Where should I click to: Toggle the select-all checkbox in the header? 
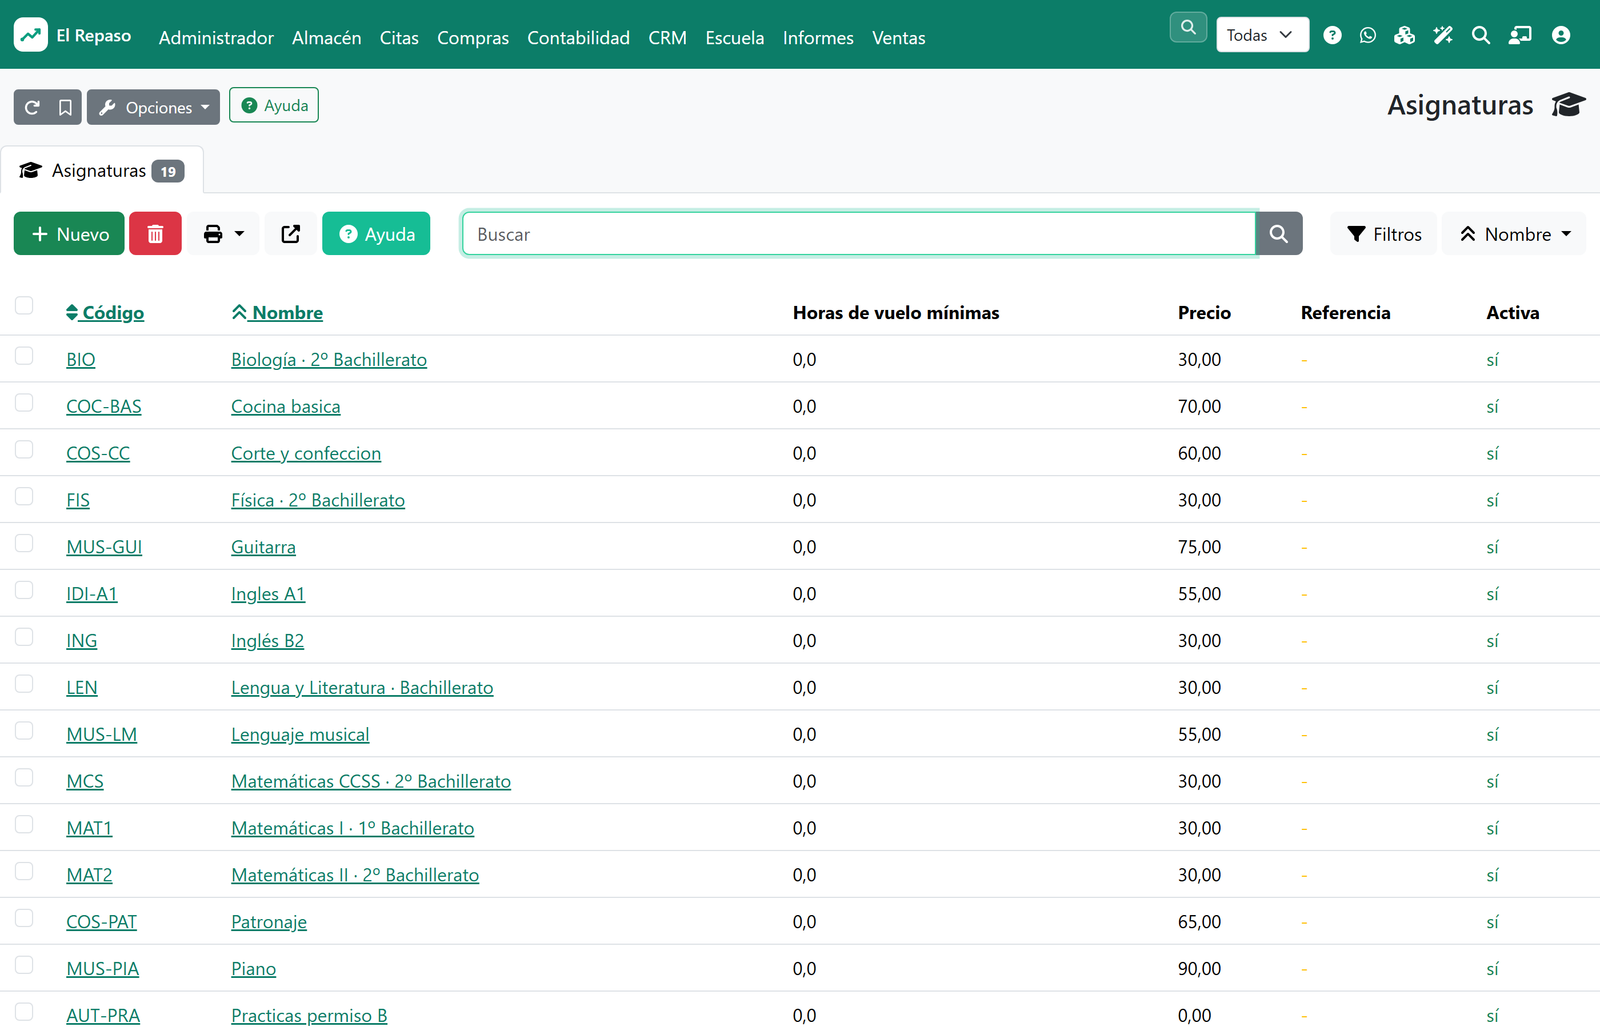click(24, 305)
